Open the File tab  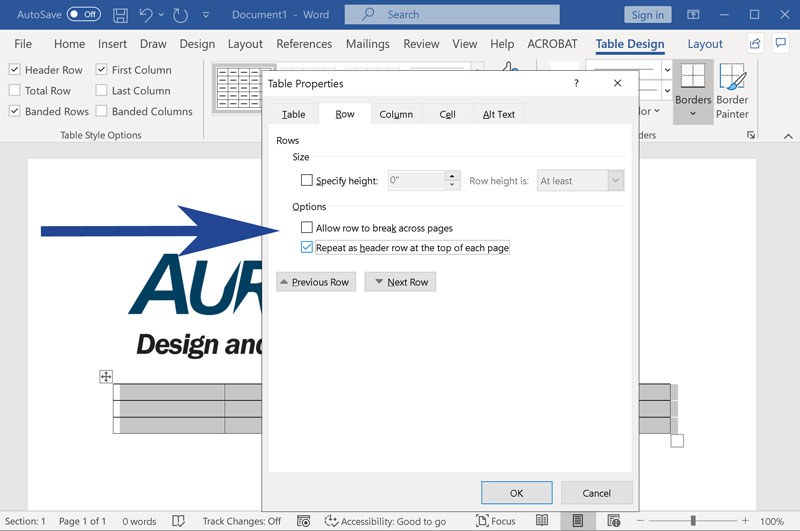tap(23, 44)
